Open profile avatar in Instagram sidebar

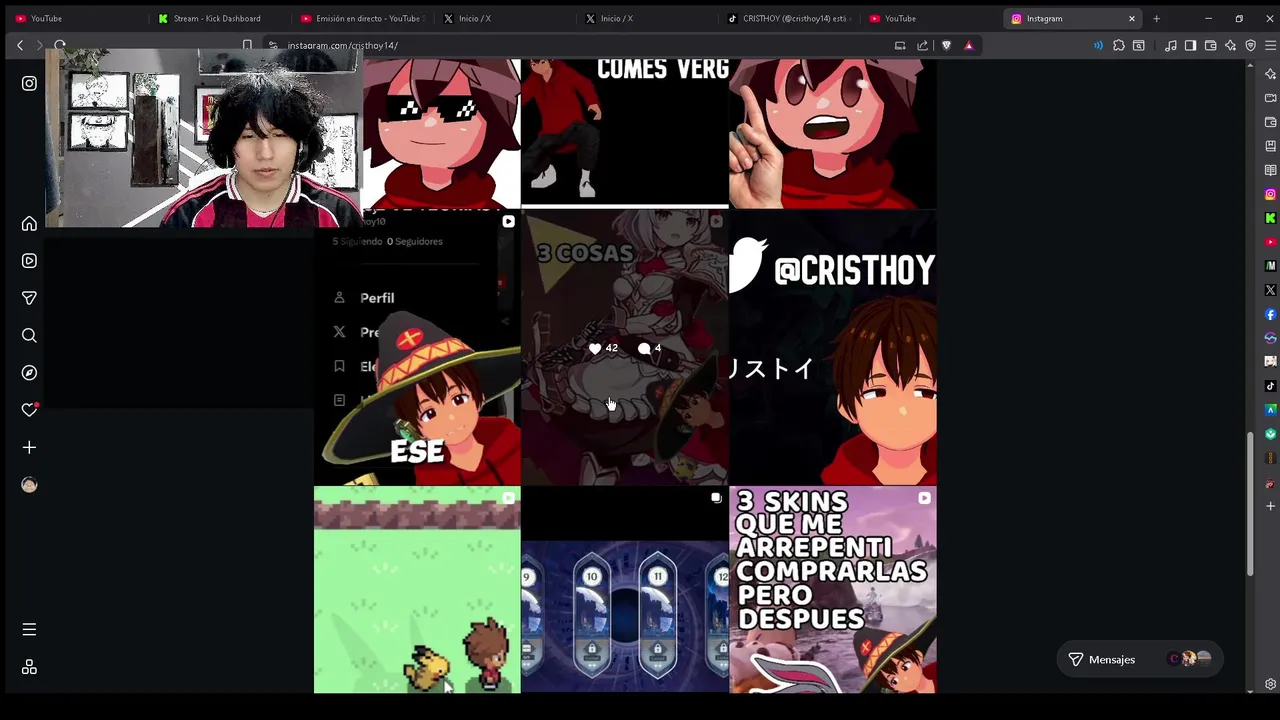29,485
